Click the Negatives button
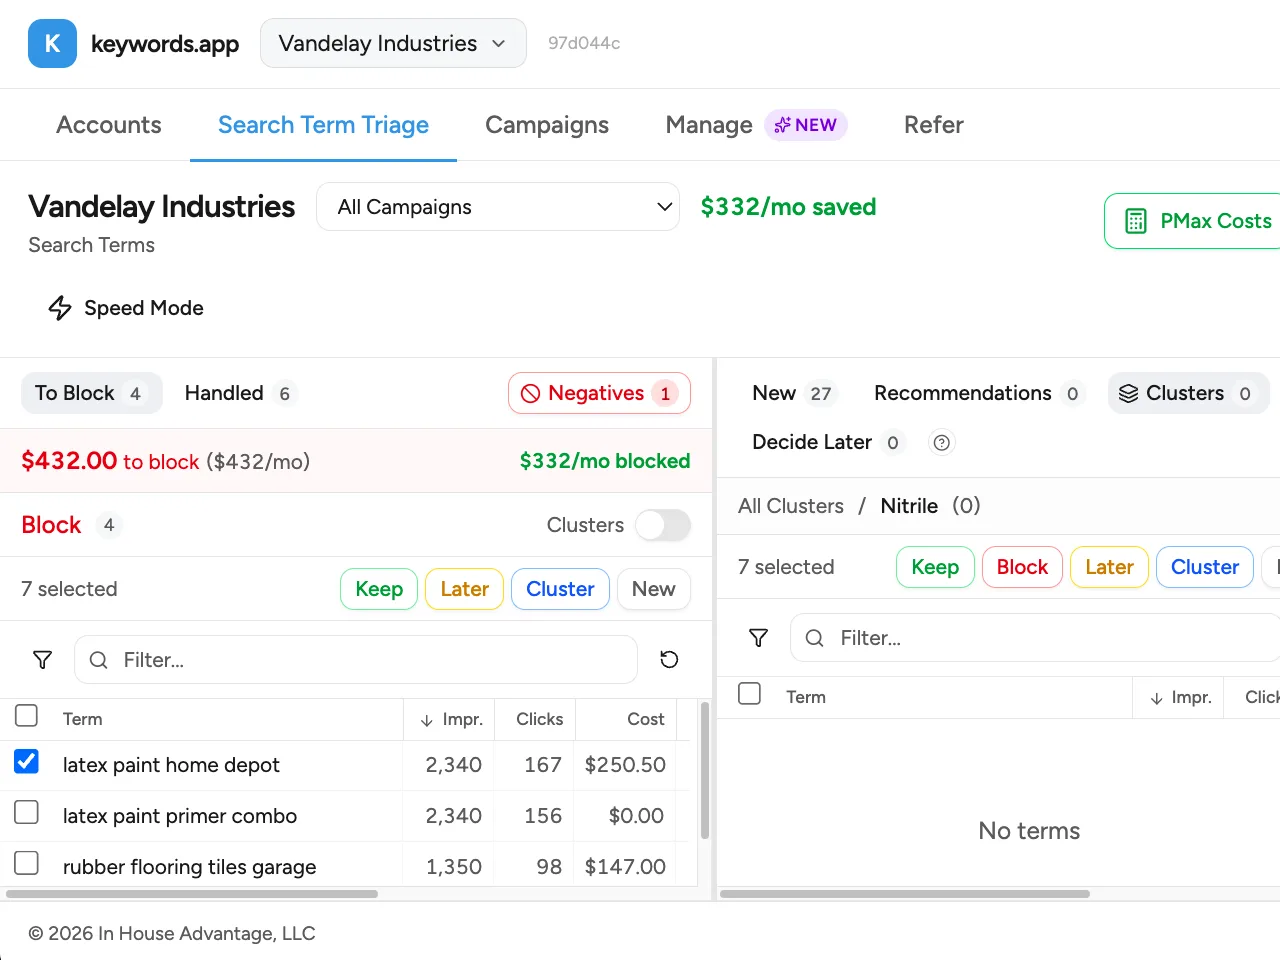 click(599, 393)
